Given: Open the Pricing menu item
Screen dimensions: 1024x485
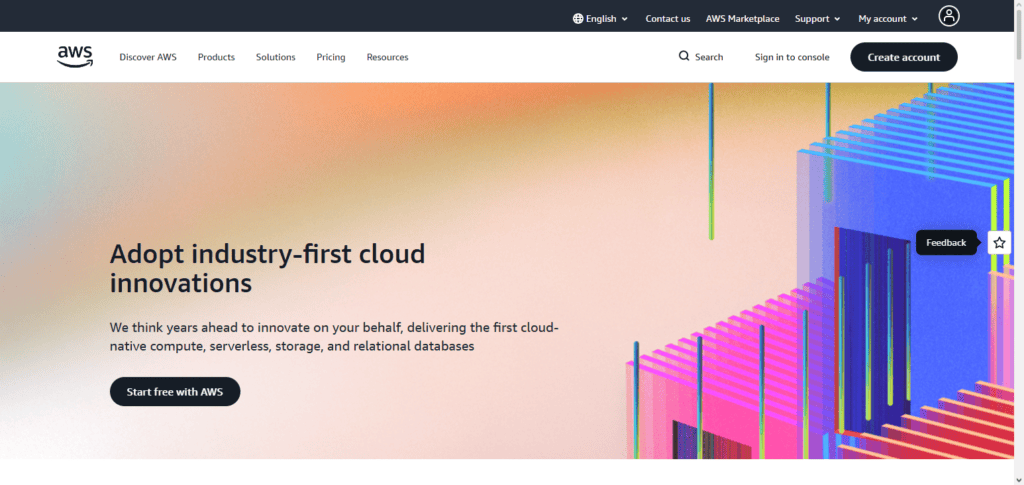Looking at the screenshot, I should 330,57.
